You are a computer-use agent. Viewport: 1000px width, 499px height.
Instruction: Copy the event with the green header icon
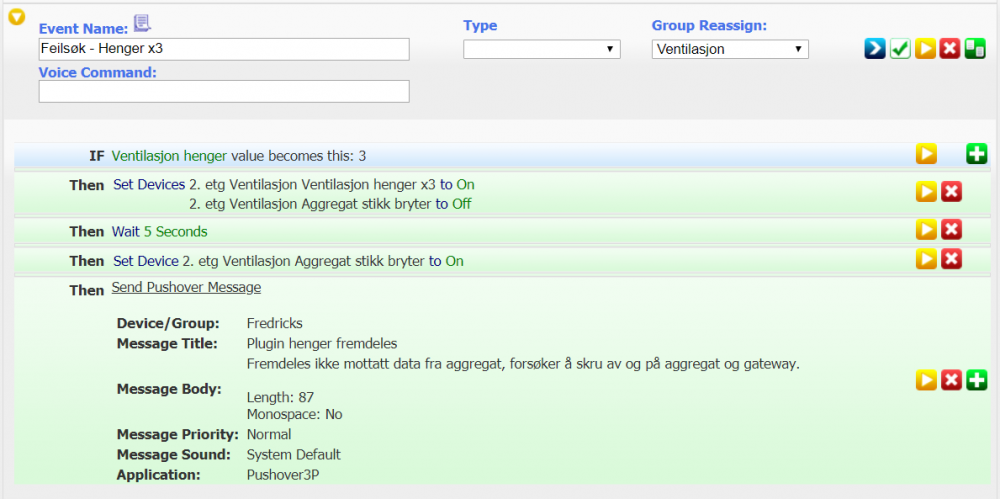coord(975,49)
